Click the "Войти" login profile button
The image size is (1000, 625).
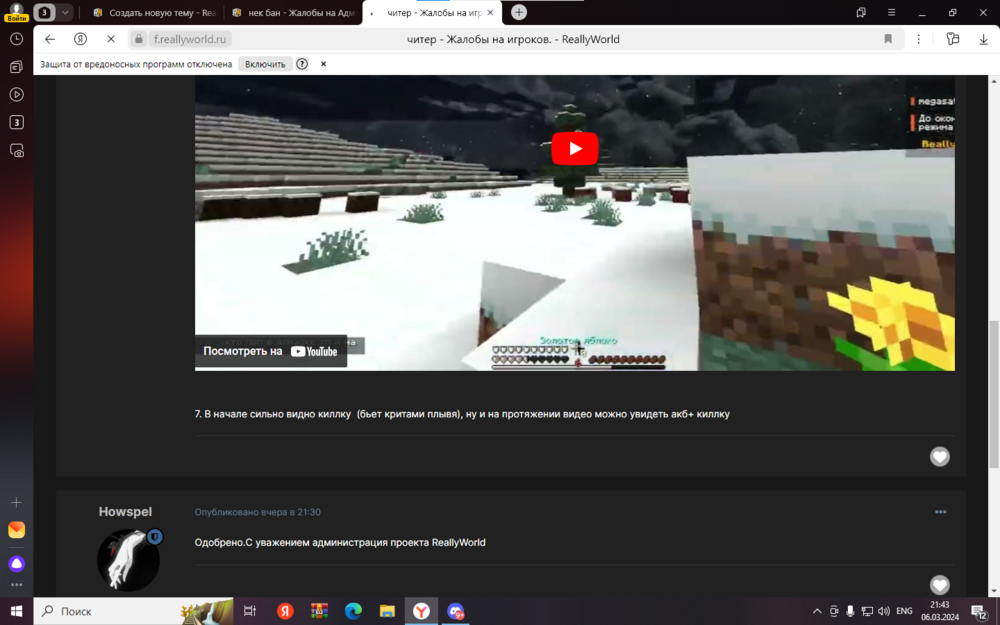[17, 12]
